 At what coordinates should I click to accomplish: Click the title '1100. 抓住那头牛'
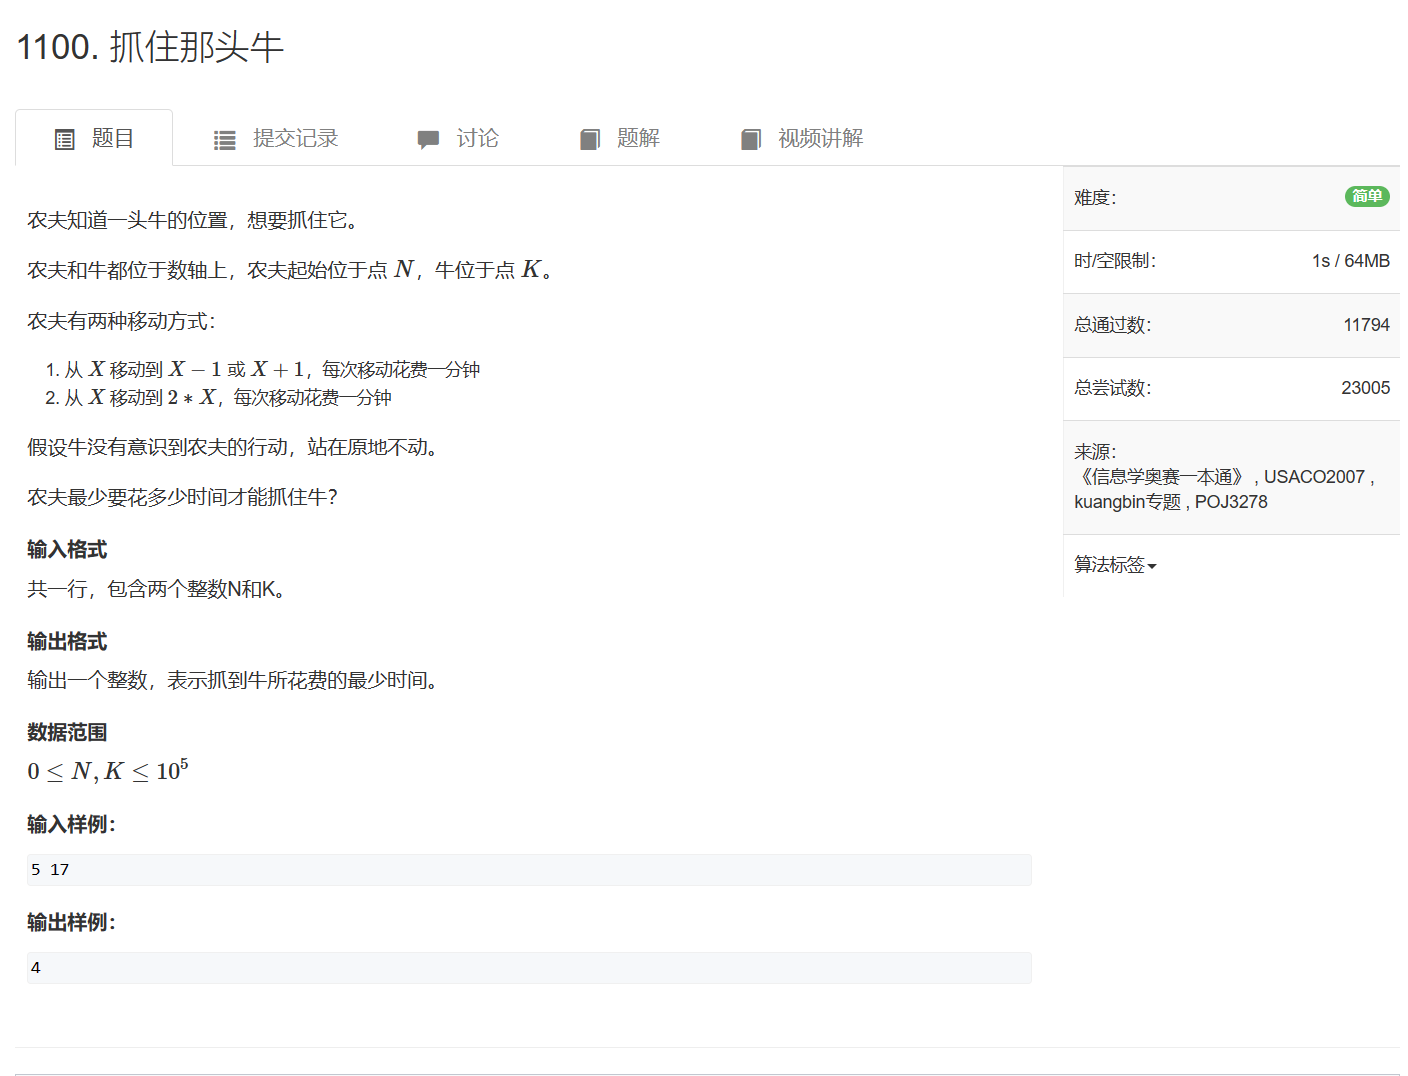pyautogui.click(x=151, y=47)
